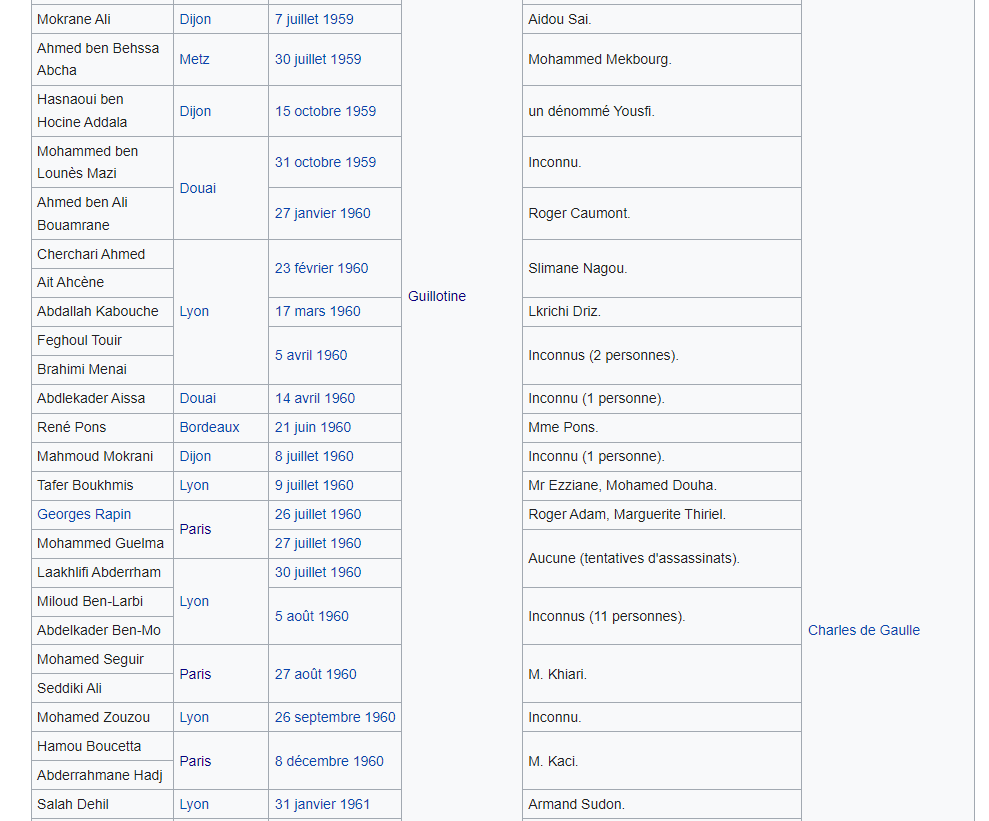Open the 15 octobre 1959 date link
The image size is (989, 821).
(x=325, y=111)
